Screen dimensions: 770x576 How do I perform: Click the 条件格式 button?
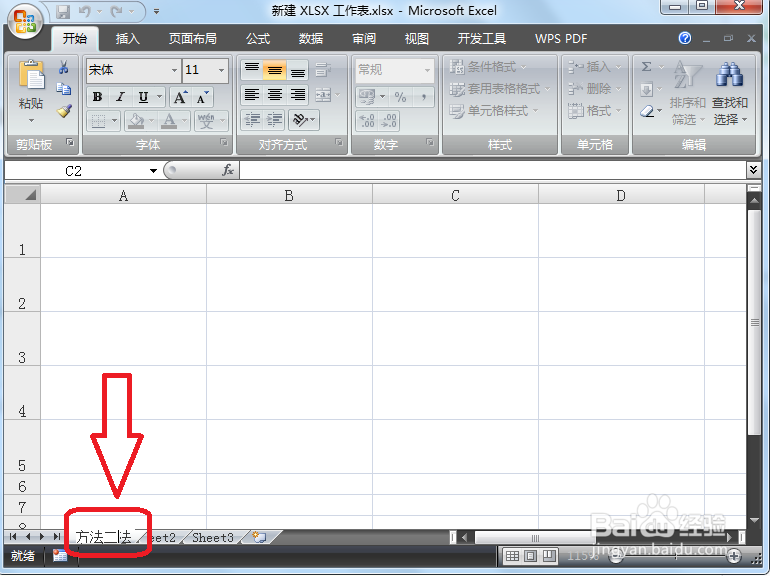point(488,67)
